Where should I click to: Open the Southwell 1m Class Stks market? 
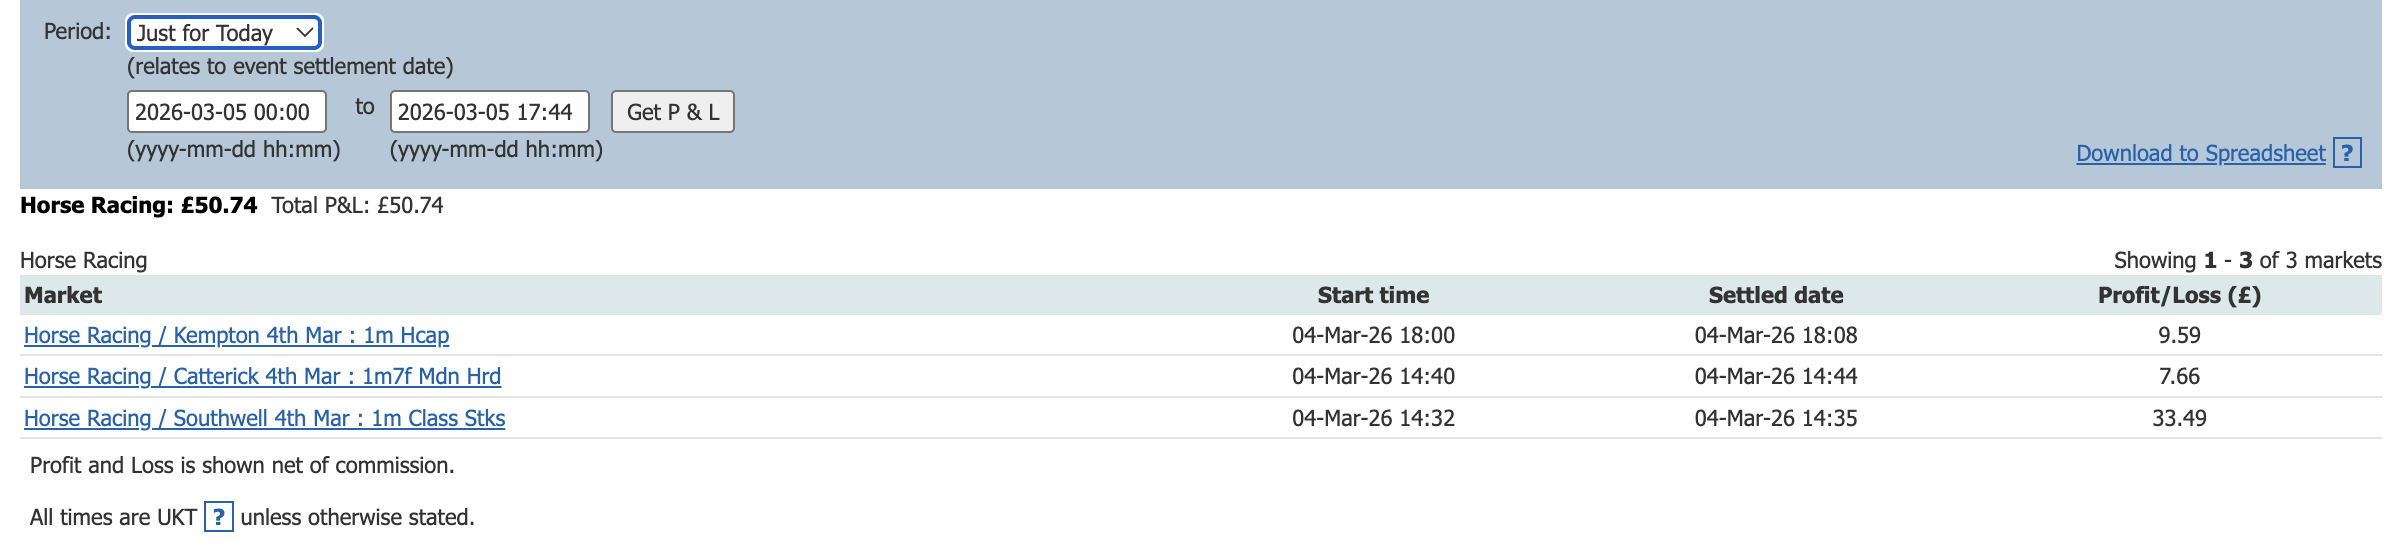pyautogui.click(x=264, y=418)
